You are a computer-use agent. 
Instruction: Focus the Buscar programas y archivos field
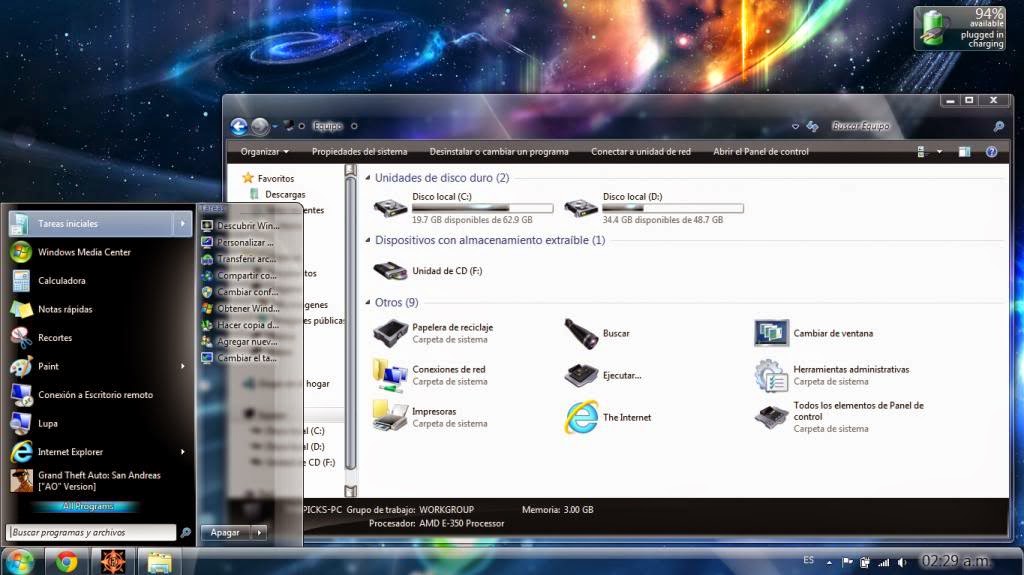(x=91, y=533)
